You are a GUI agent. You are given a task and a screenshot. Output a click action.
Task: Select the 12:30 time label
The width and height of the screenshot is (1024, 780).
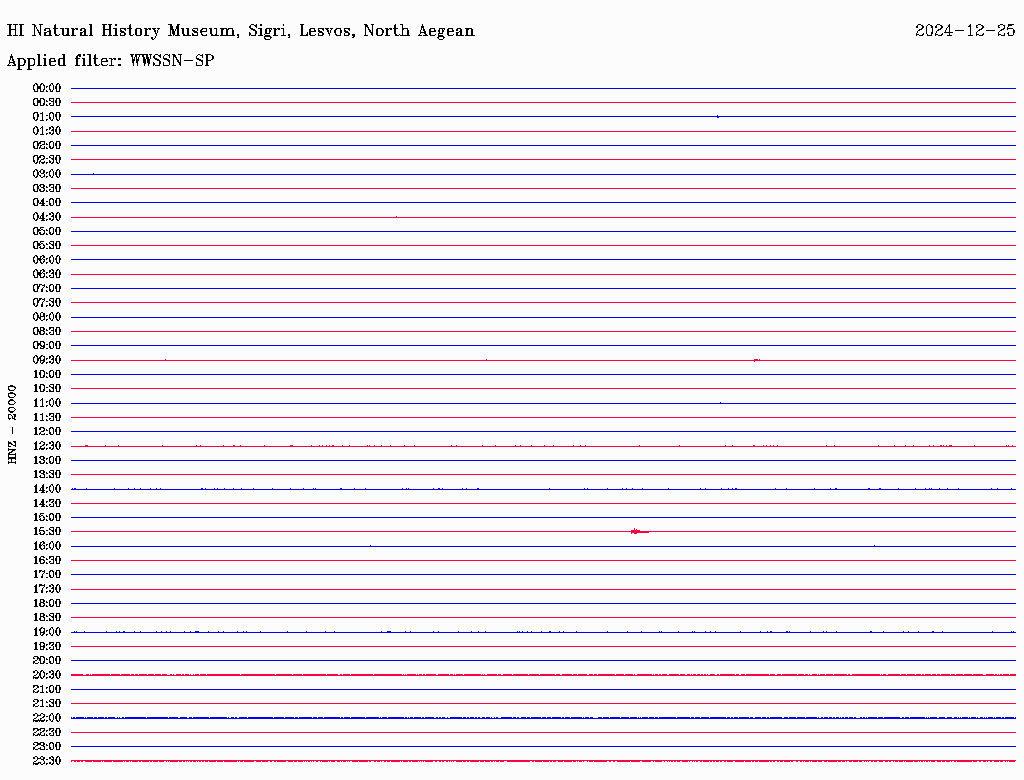tap(47, 446)
